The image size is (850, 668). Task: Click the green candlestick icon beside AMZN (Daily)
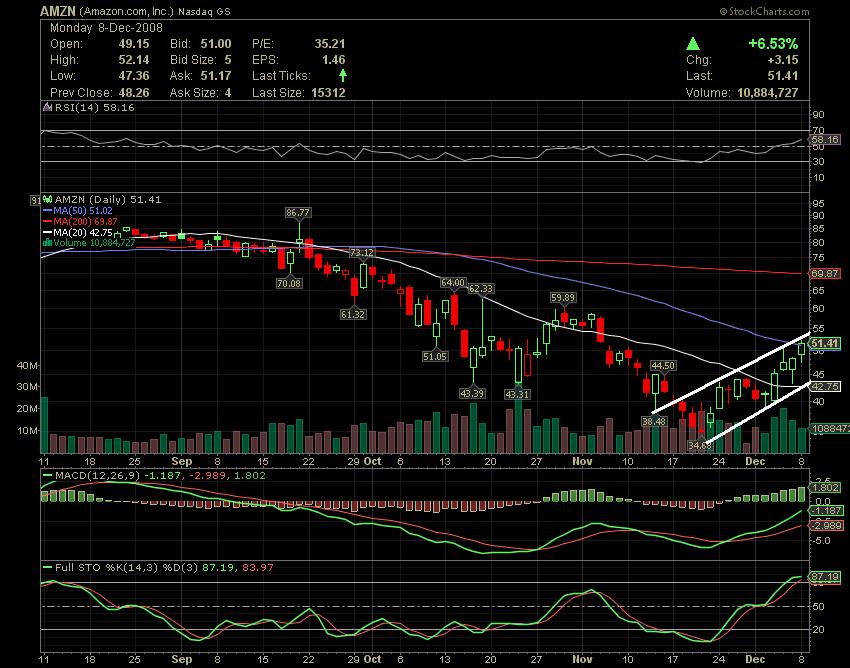[48, 200]
